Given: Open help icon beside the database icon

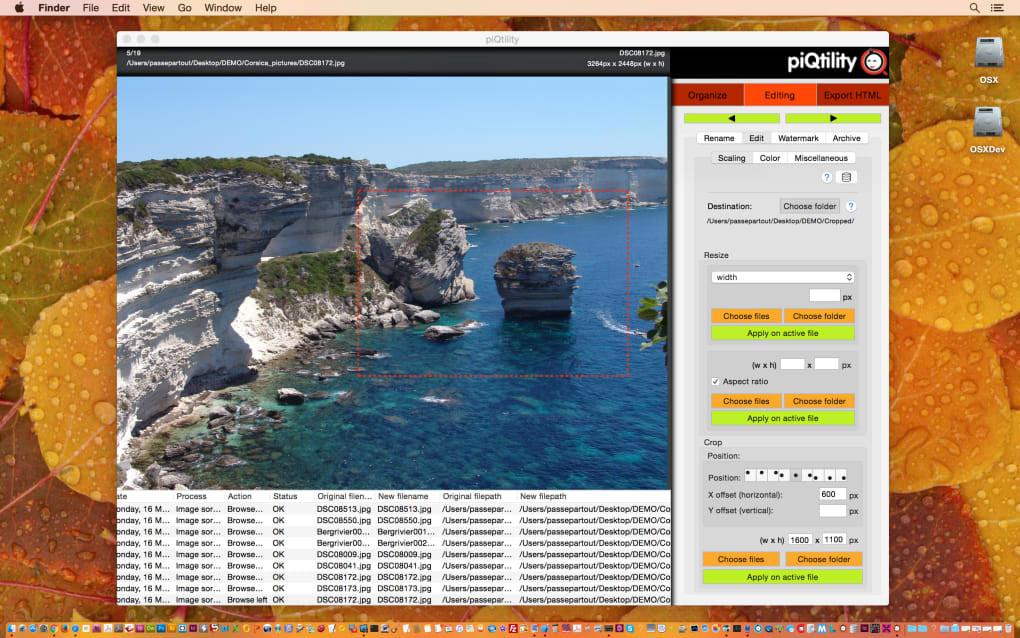Looking at the screenshot, I should tap(827, 177).
